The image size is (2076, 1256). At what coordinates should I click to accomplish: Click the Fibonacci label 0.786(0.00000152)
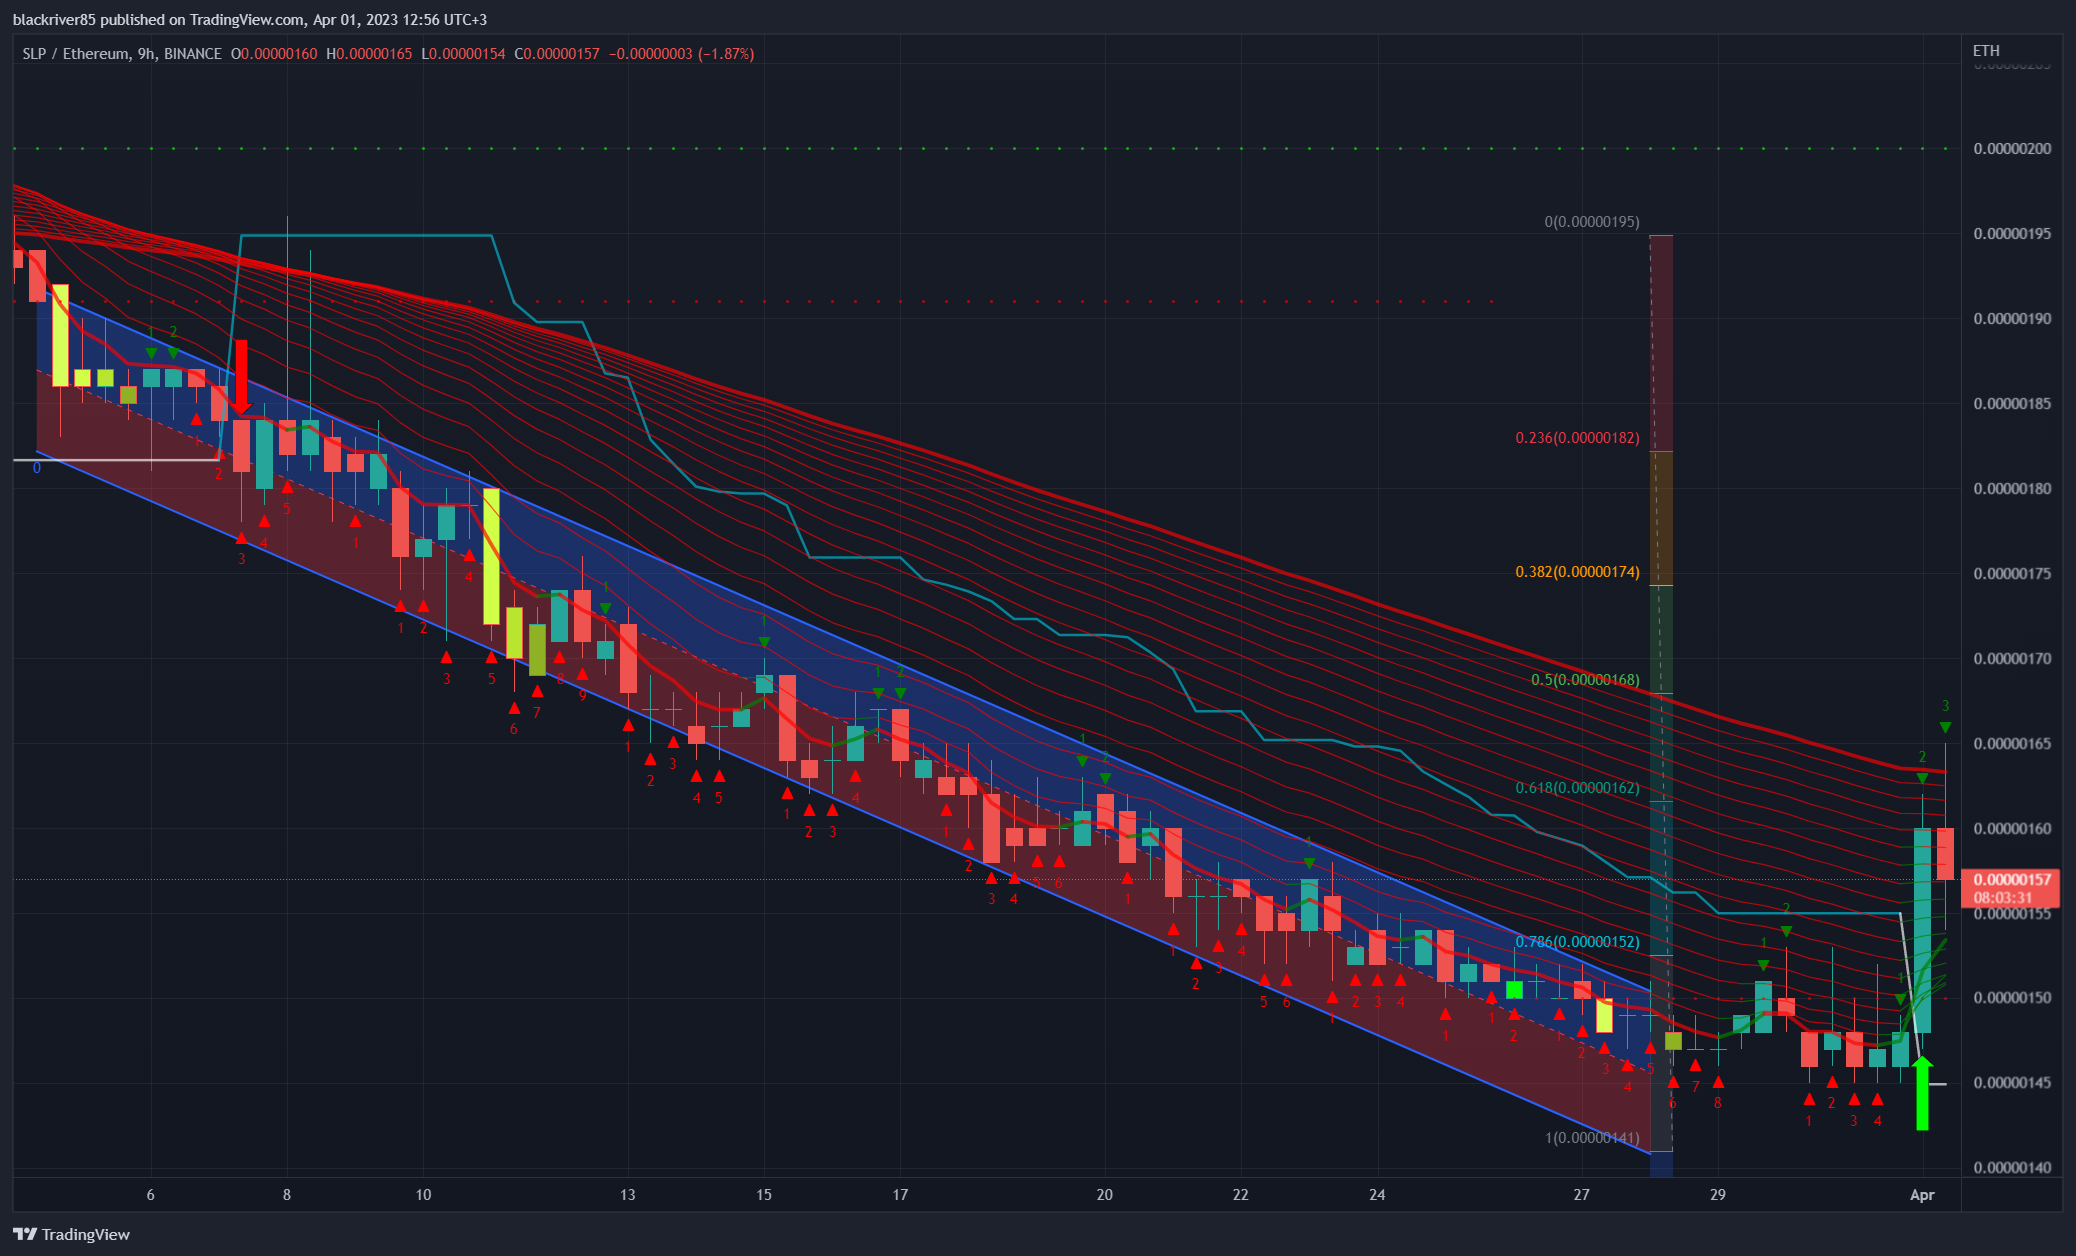coord(1577,942)
